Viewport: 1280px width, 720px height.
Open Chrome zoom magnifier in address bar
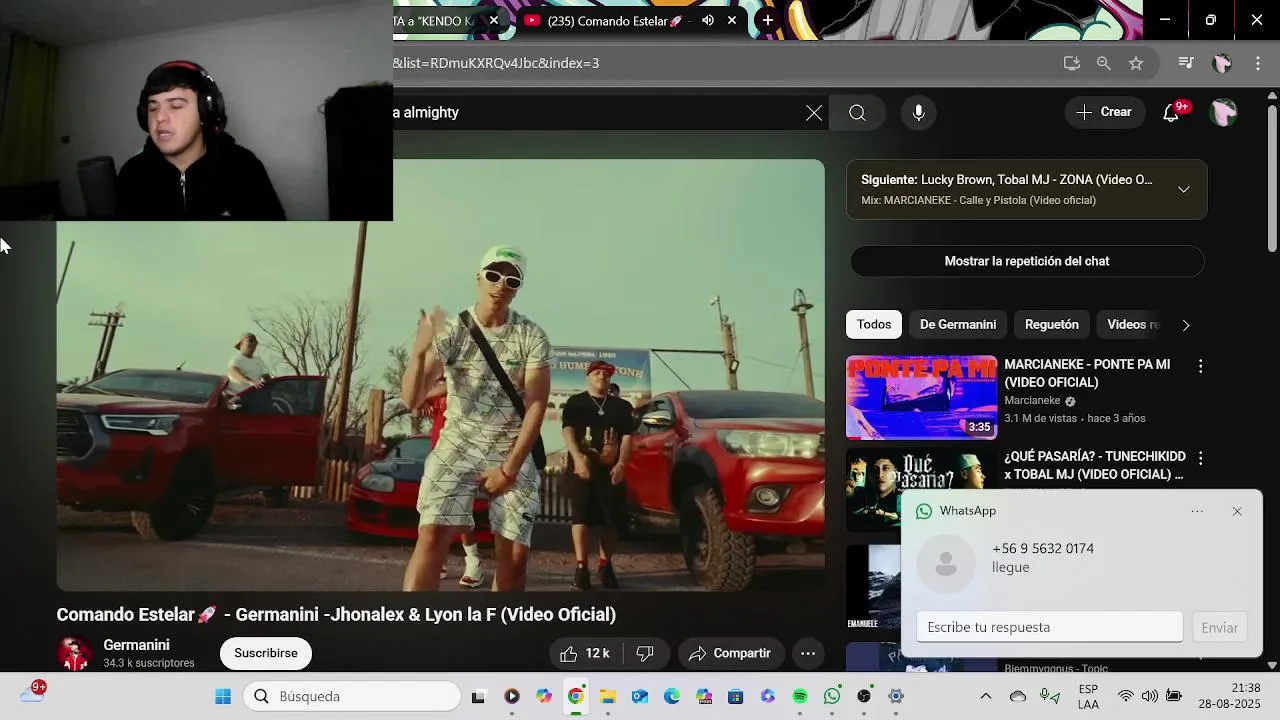pos(1103,63)
